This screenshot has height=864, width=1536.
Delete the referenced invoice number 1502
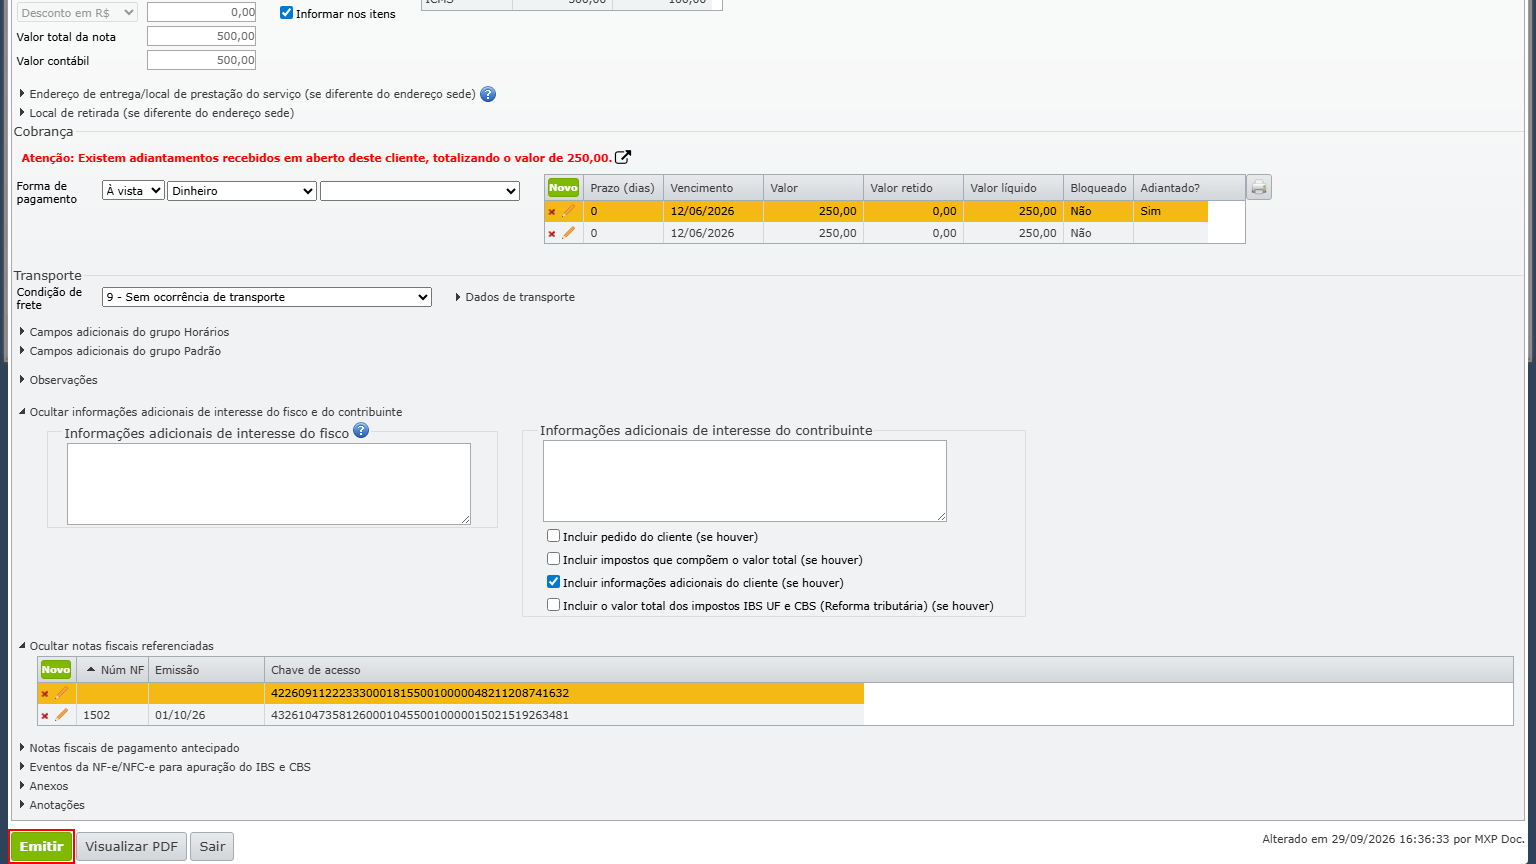45,716
